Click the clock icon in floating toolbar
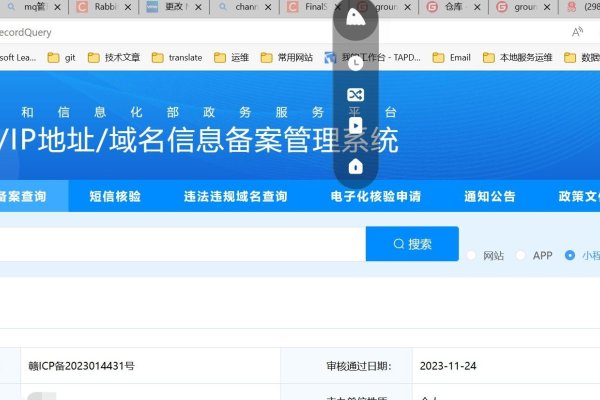The width and height of the screenshot is (600, 400). pos(355,63)
